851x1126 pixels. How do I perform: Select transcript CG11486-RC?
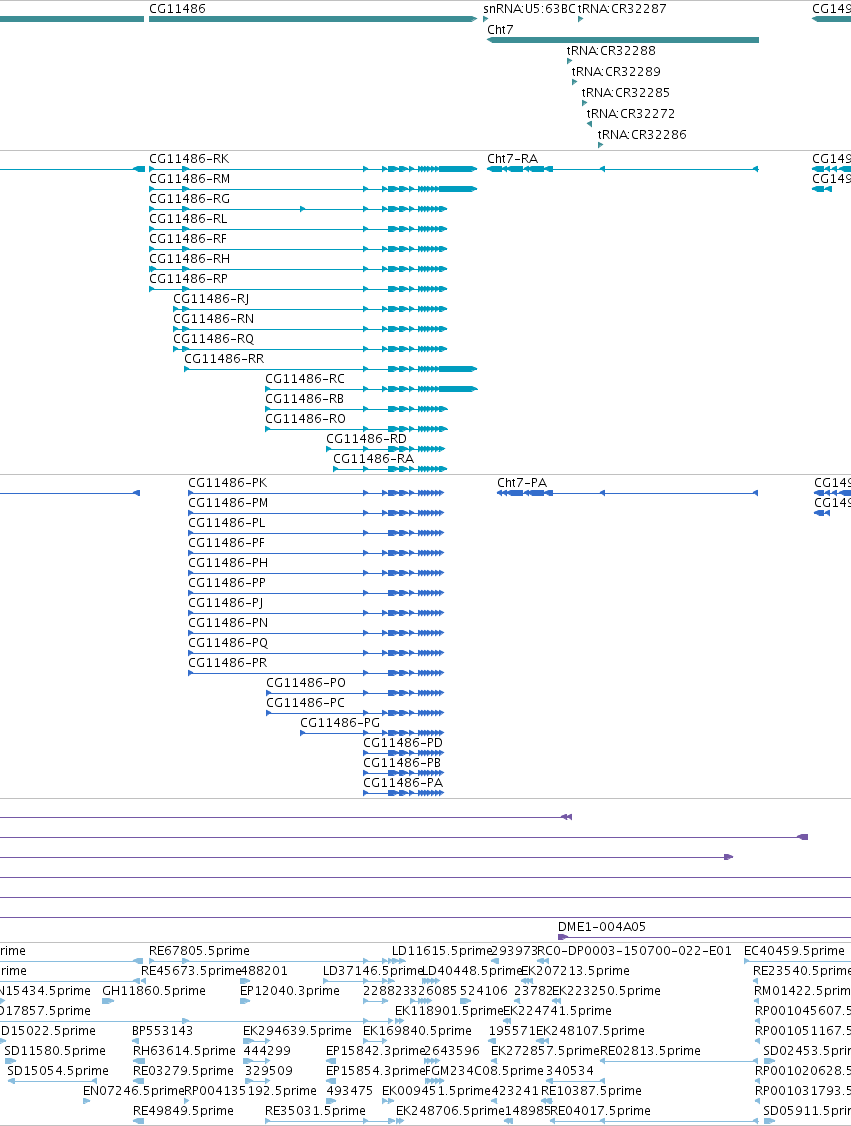(305, 379)
